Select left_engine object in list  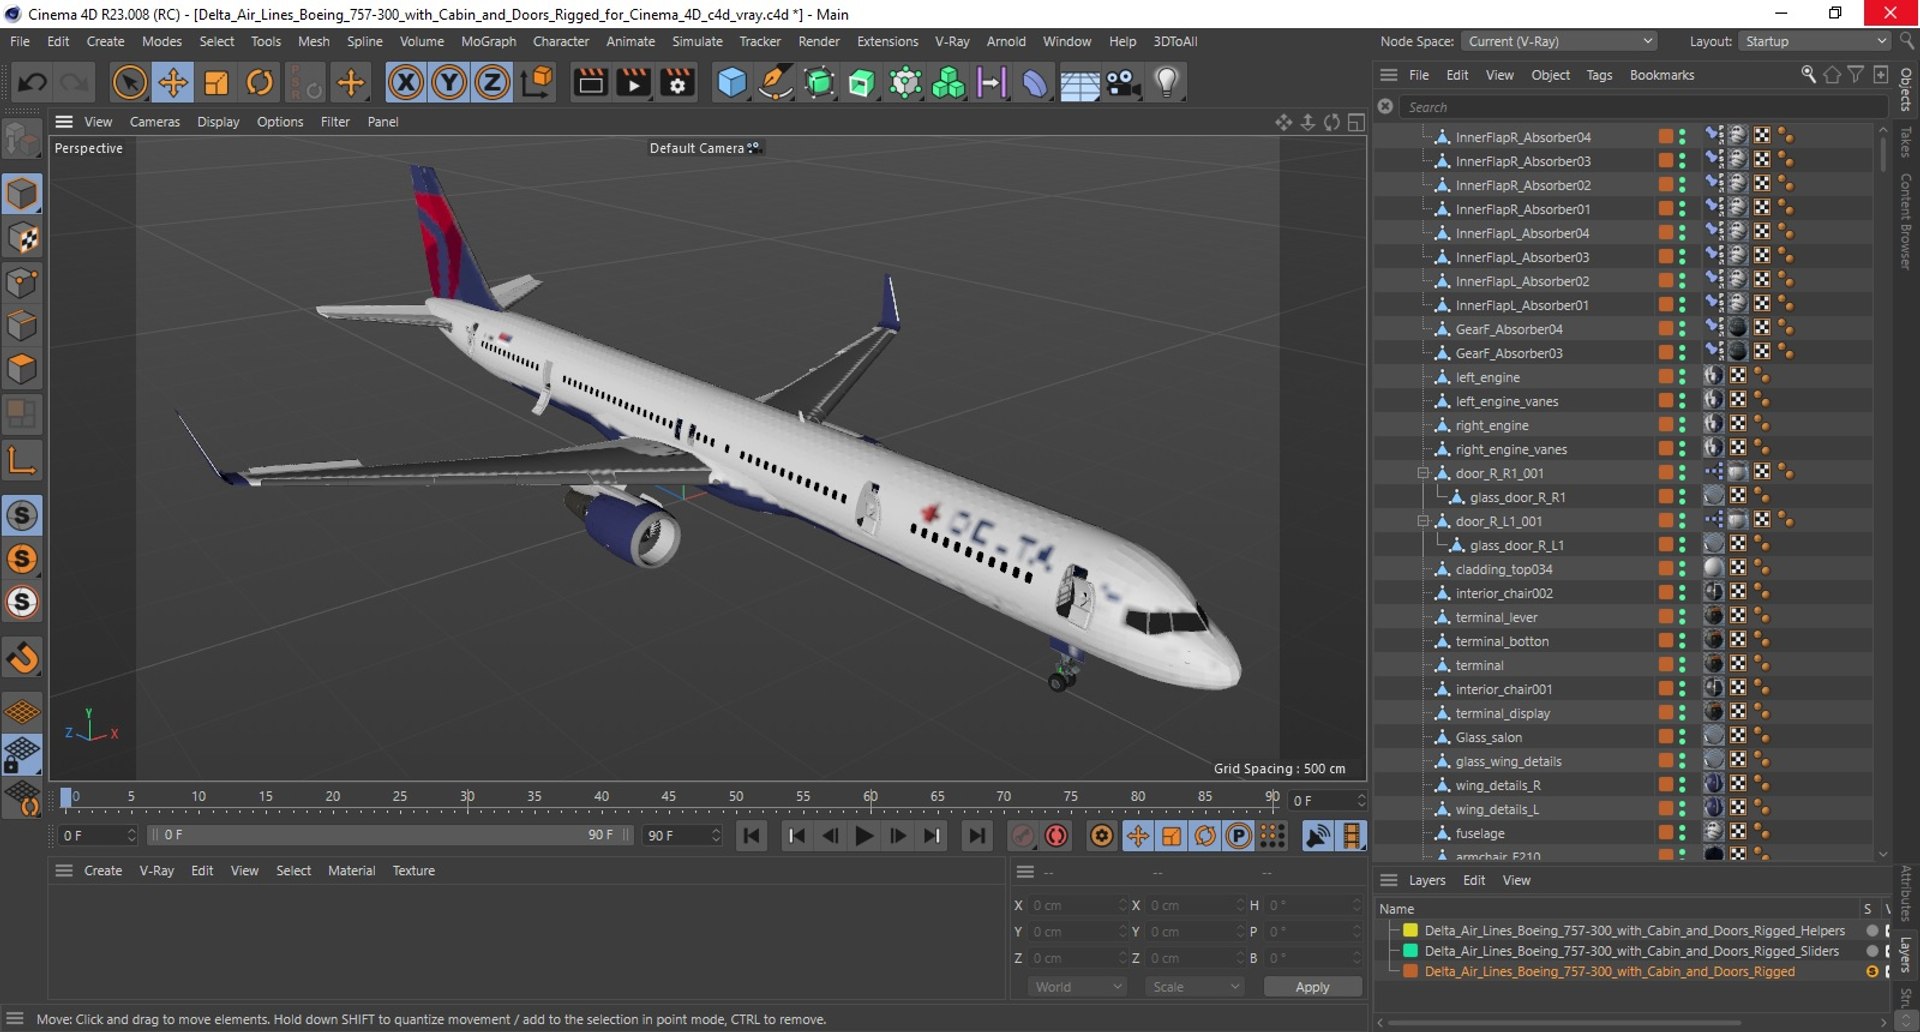[1487, 377]
